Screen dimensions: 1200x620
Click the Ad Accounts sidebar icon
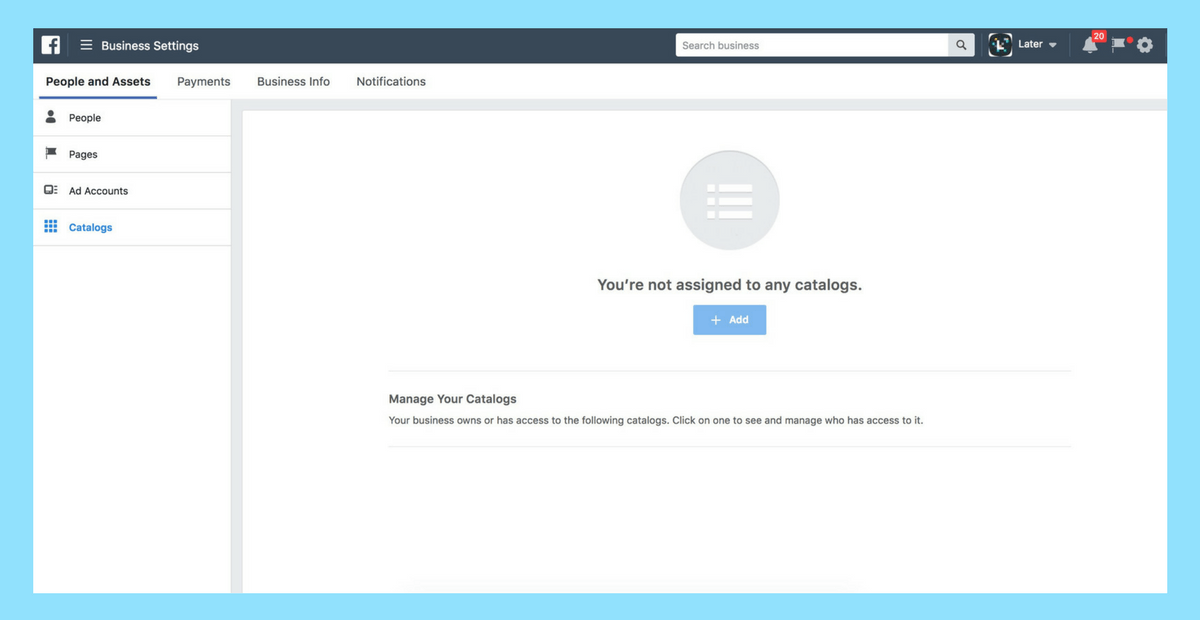tap(51, 190)
